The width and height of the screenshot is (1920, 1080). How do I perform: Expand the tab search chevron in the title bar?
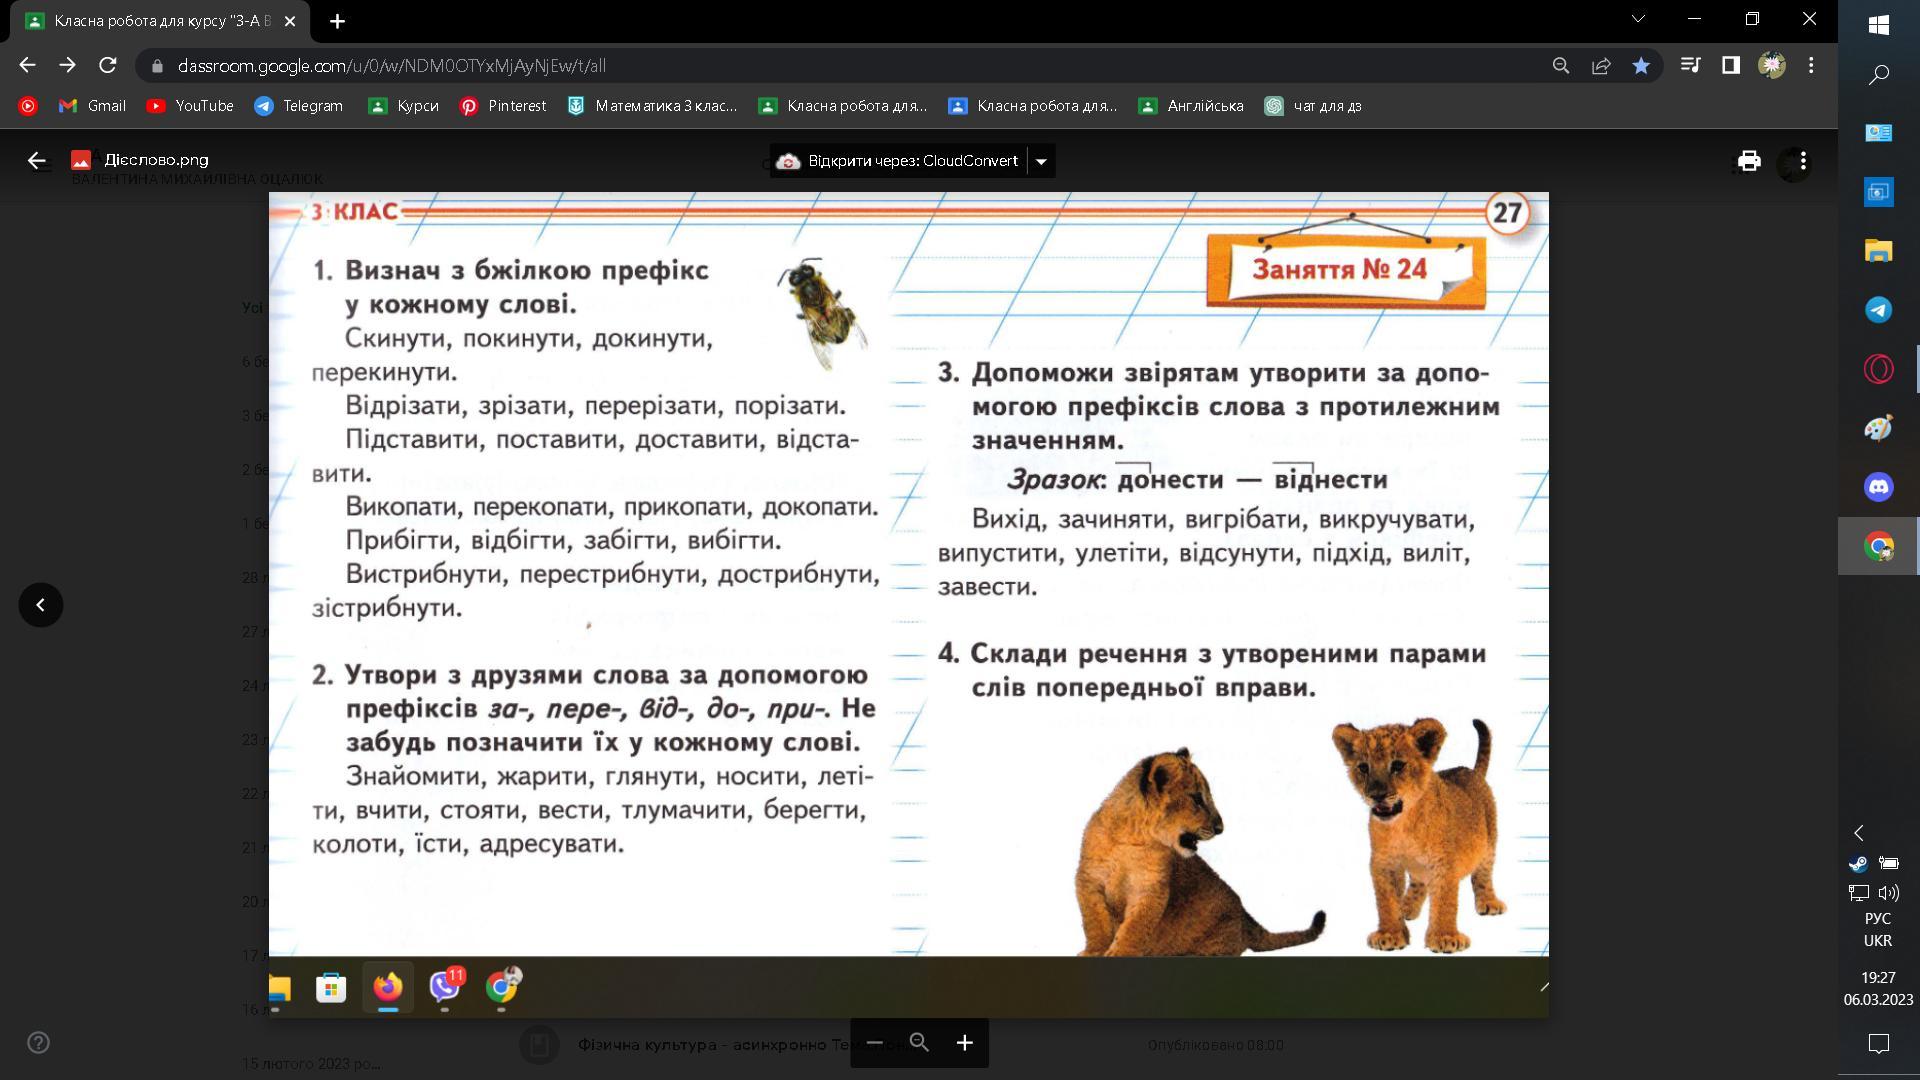click(1638, 19)
